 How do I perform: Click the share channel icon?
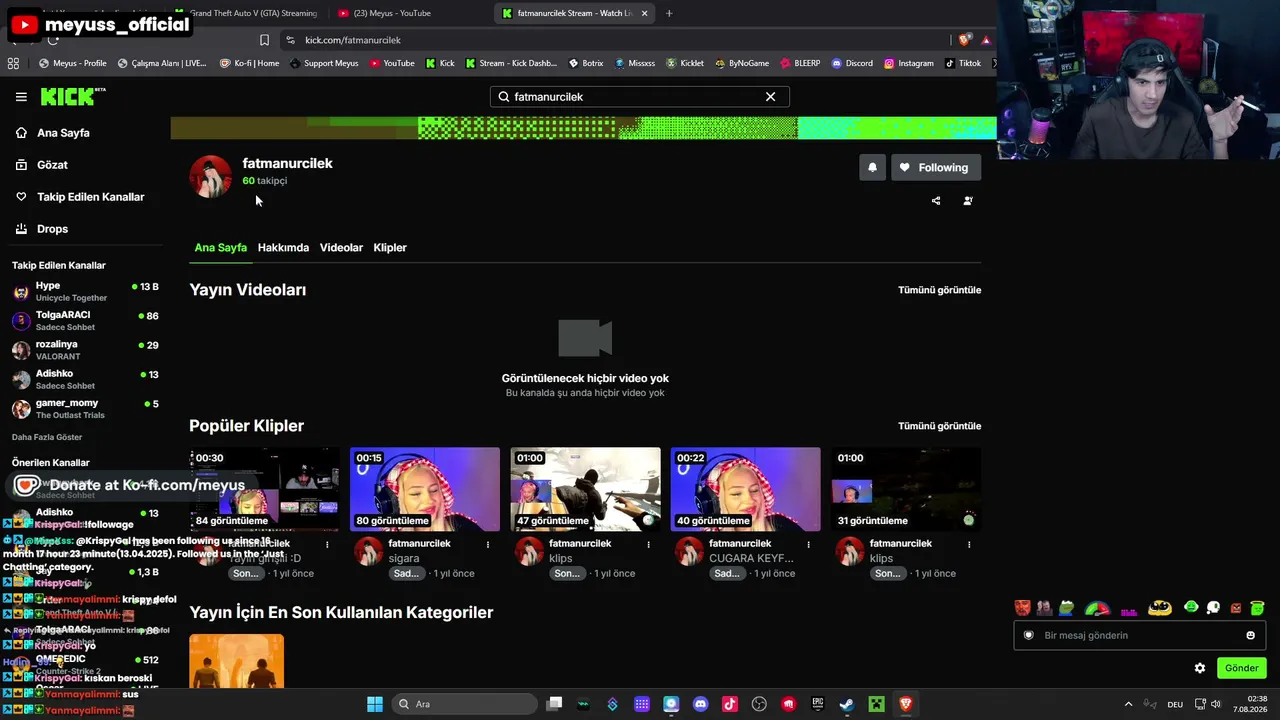pos(936,201)
